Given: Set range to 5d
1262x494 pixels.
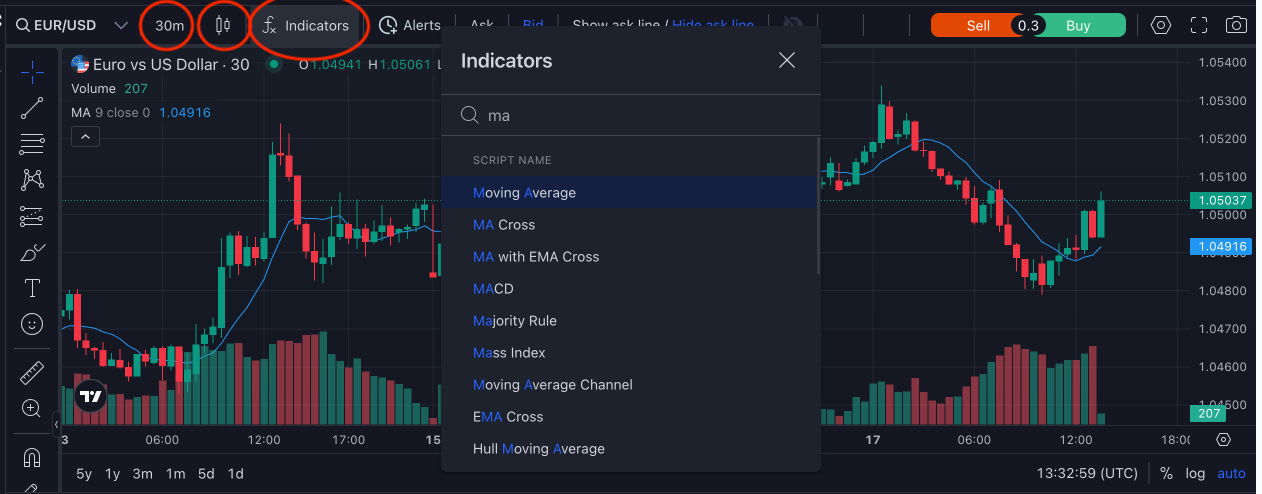Looking at the screenshot, I should (x=206, y=473).
